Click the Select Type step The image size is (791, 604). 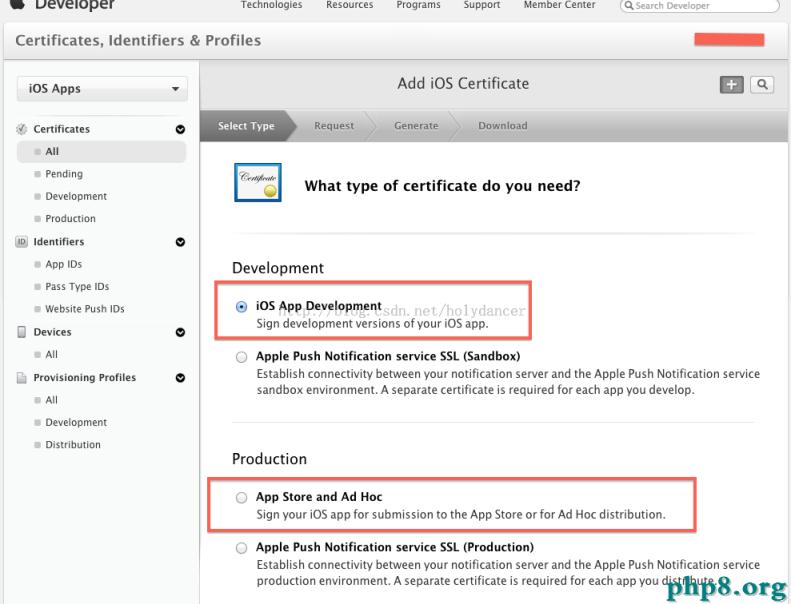[246, 126]
